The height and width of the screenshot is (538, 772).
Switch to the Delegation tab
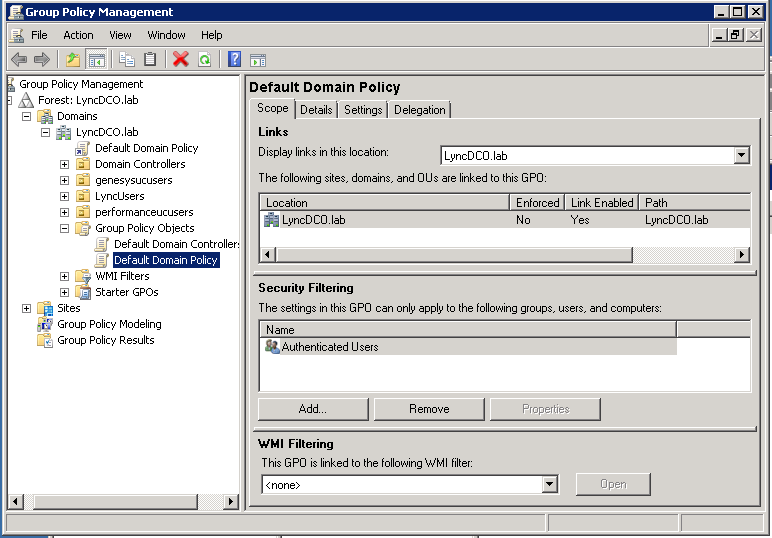pos(419,110)
